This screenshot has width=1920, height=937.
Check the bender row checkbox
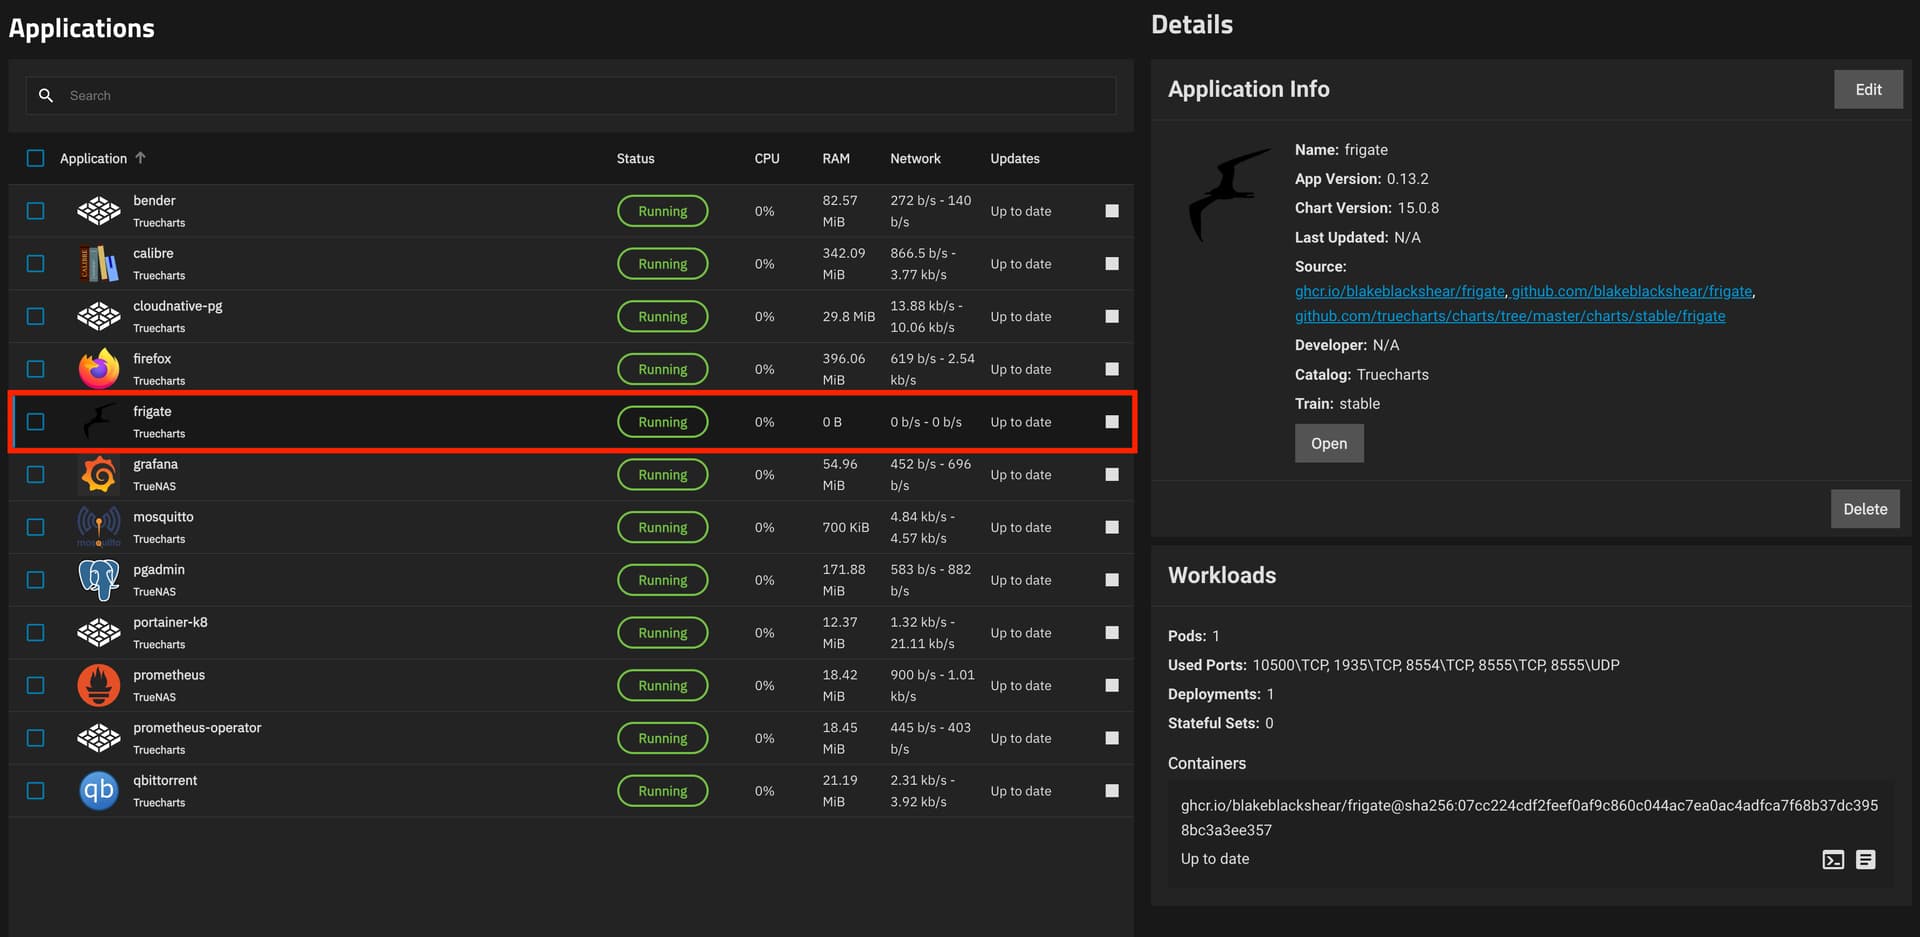pos(36,211)
